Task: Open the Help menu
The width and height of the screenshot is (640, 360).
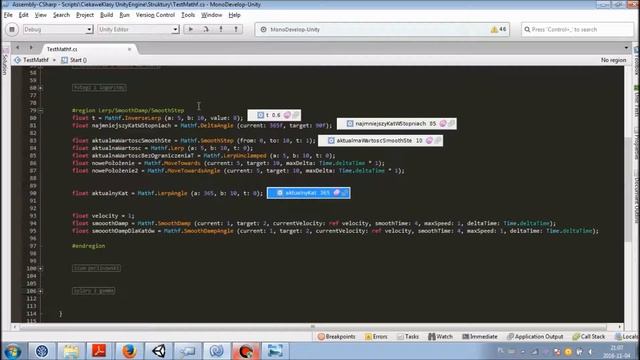Action: (234, 15)
